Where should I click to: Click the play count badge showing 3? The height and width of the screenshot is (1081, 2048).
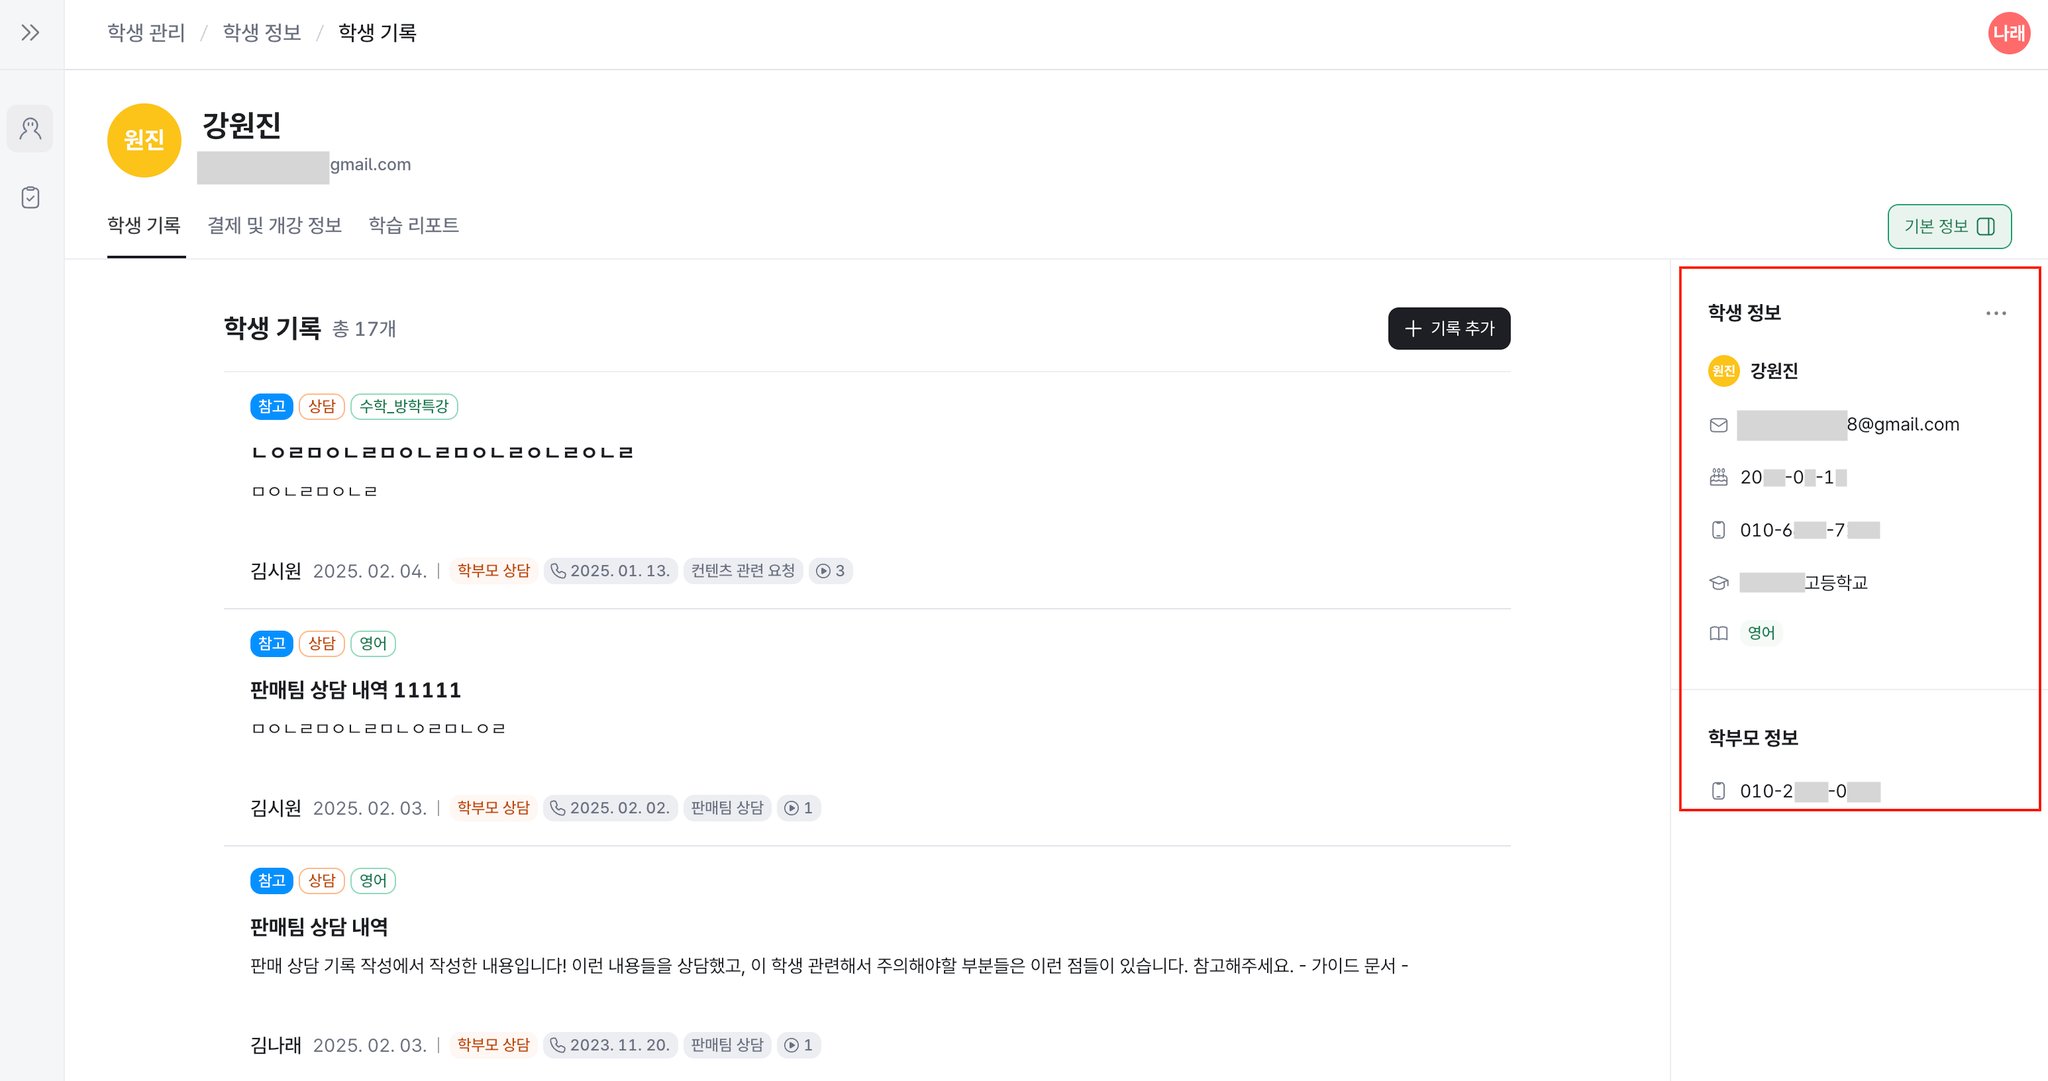tap(830, 571)
